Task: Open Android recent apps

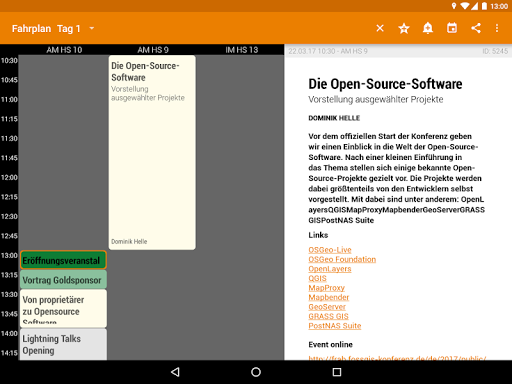Action: pos(337,372)
